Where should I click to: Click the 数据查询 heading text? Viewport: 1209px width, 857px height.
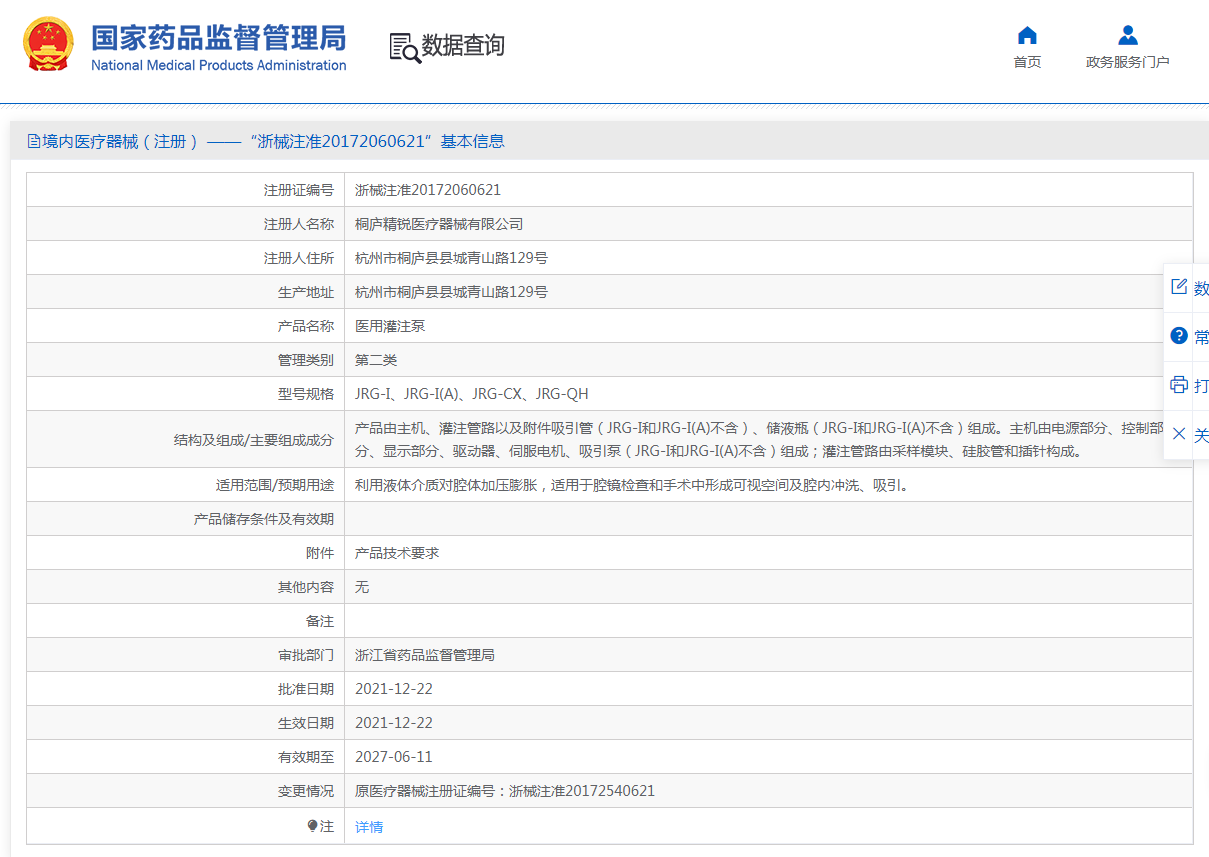click(463, 46)
